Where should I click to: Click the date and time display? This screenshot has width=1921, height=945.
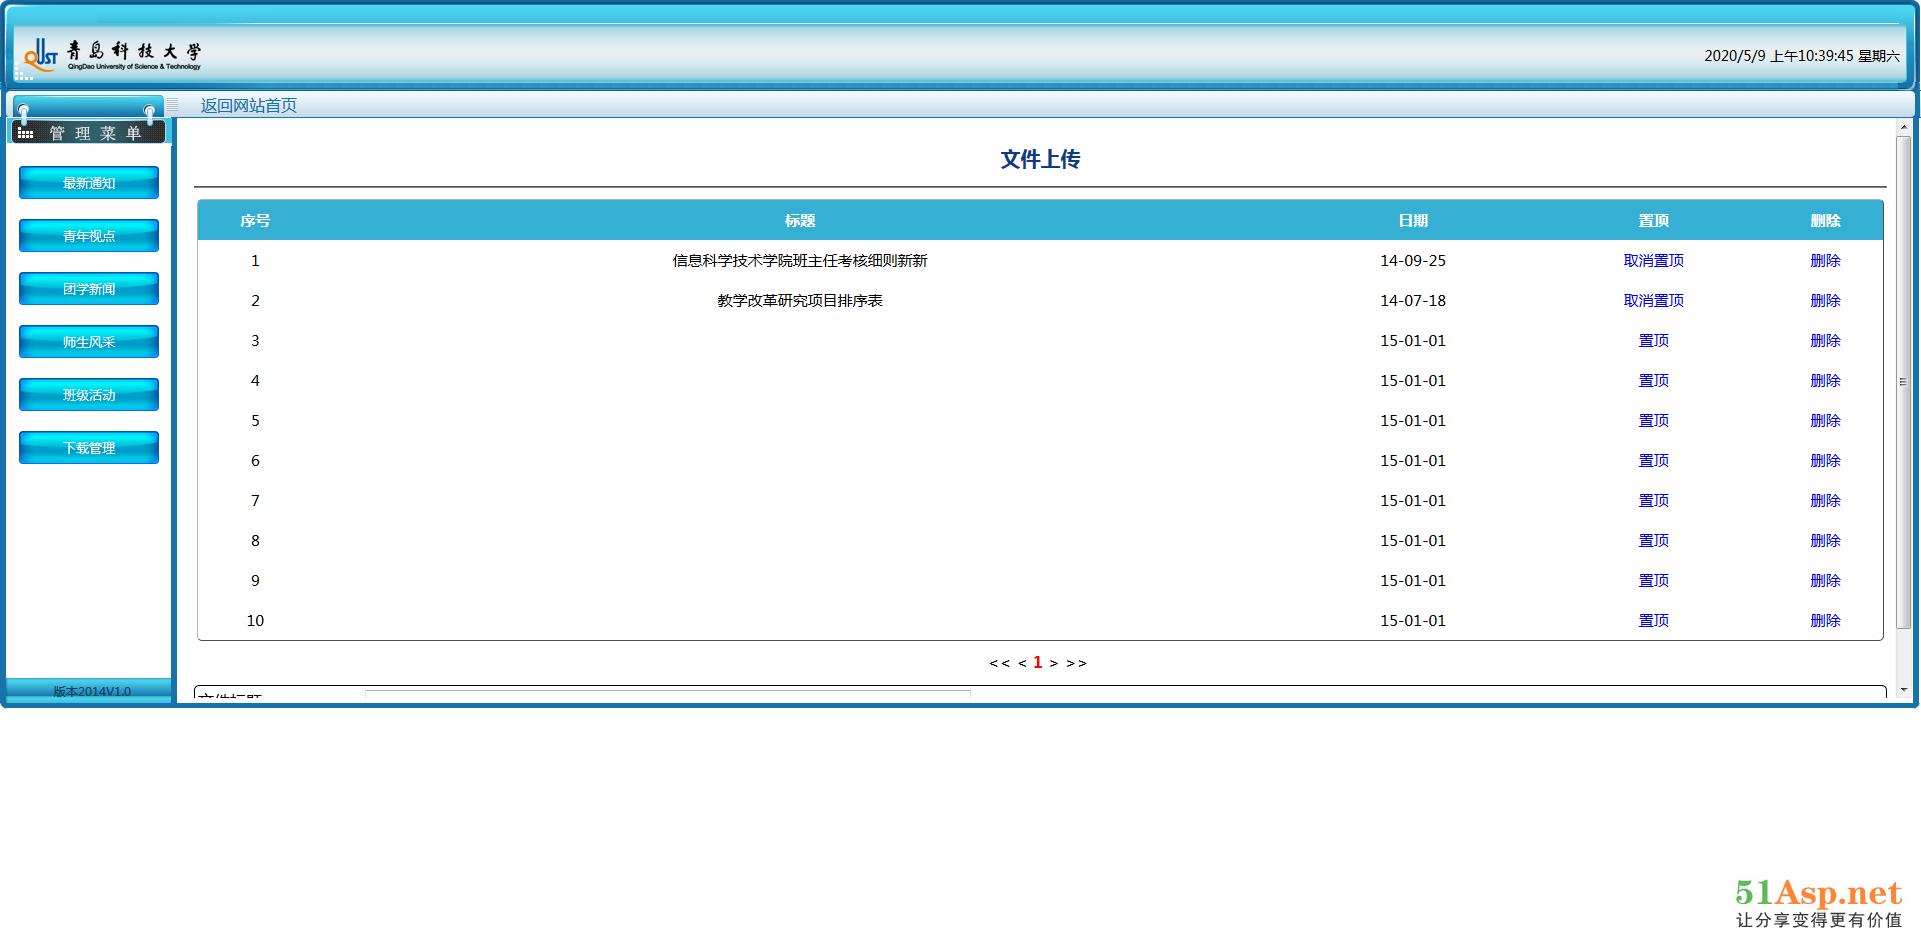pos(1802,56)
